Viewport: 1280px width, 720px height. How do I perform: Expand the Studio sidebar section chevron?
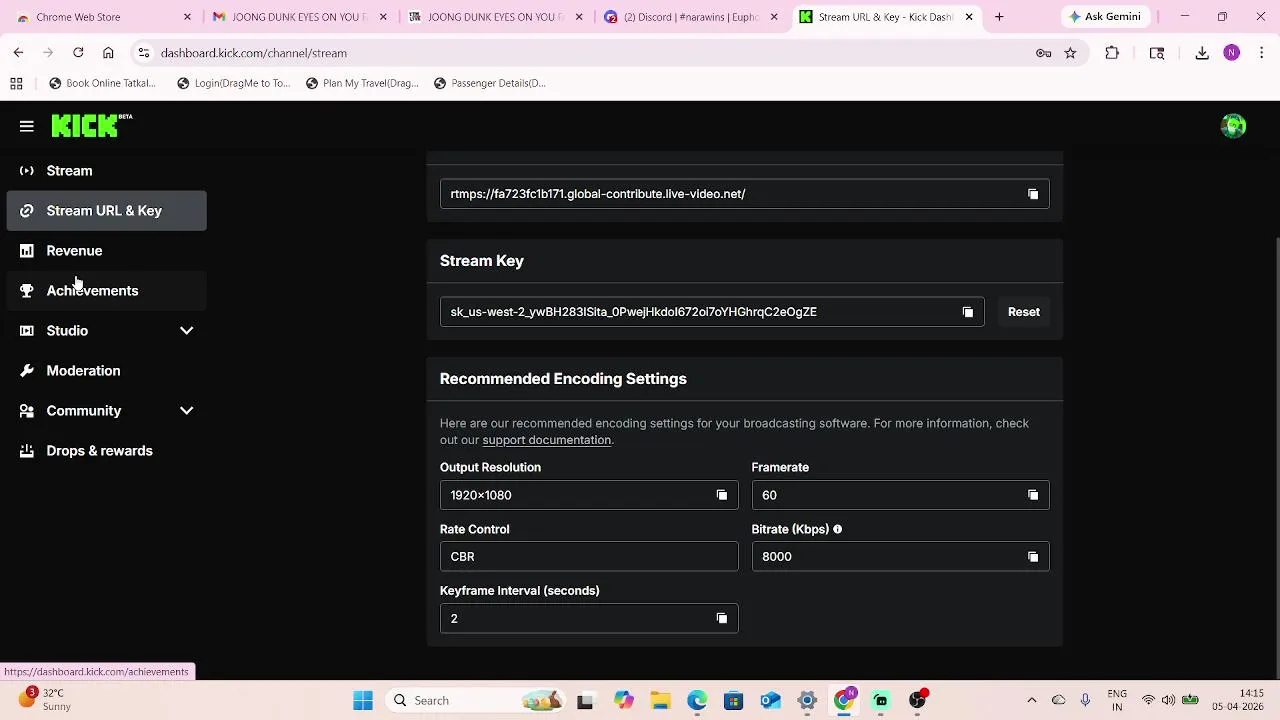click(186, 331)
